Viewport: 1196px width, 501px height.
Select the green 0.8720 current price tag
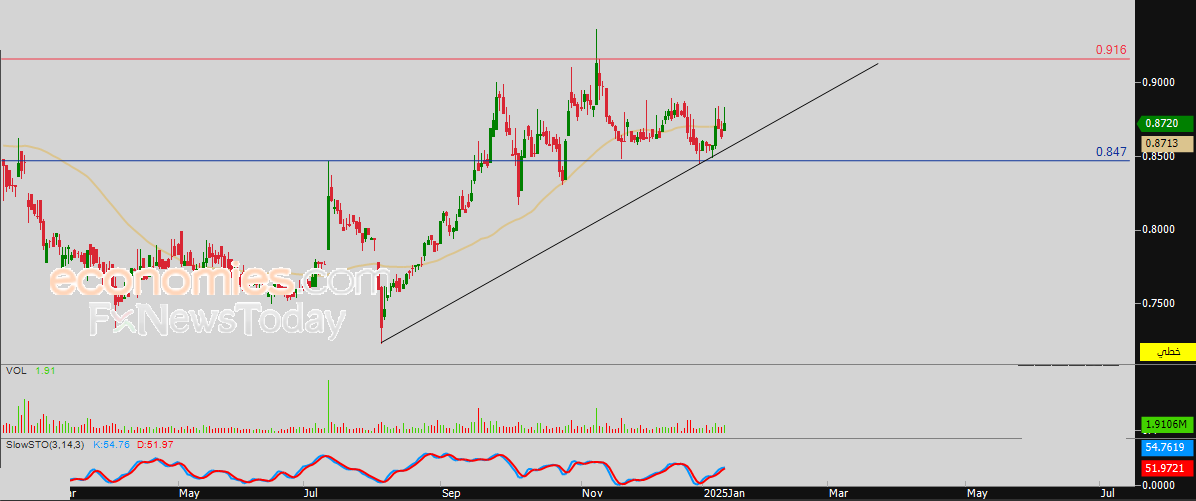(1164, 124)
